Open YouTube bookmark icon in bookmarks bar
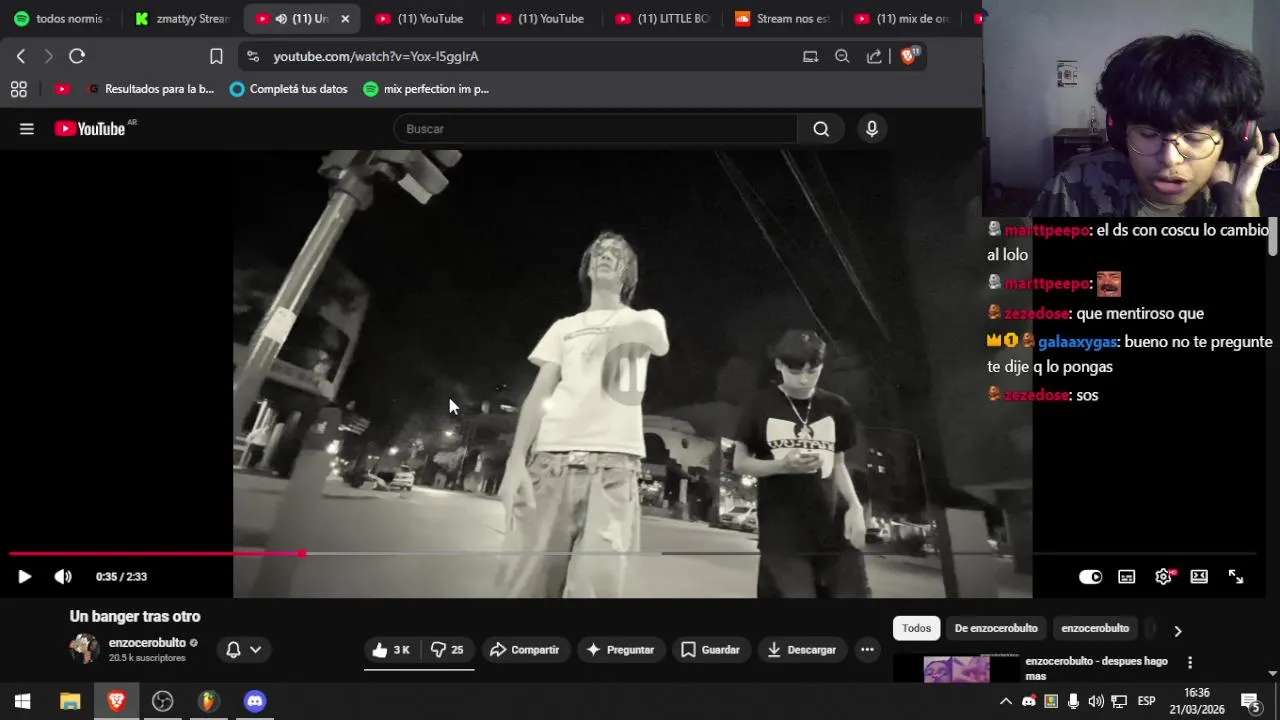Image resolution: width=1280 pixels, height=720 pixels. click(63, 89)
